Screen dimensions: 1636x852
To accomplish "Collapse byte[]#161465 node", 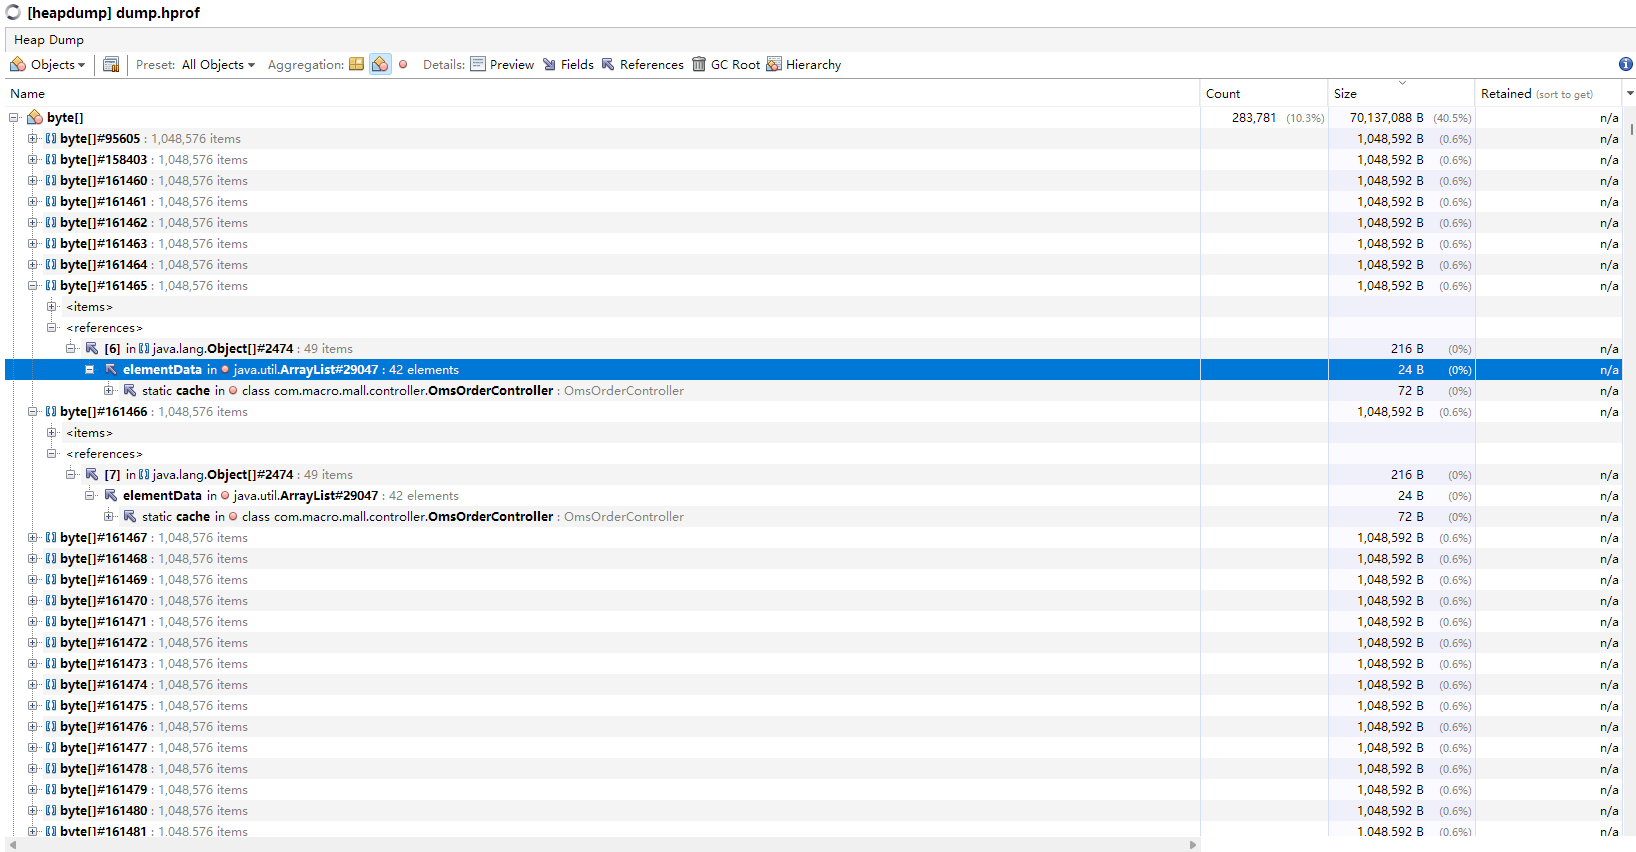I will pos(33,285).
